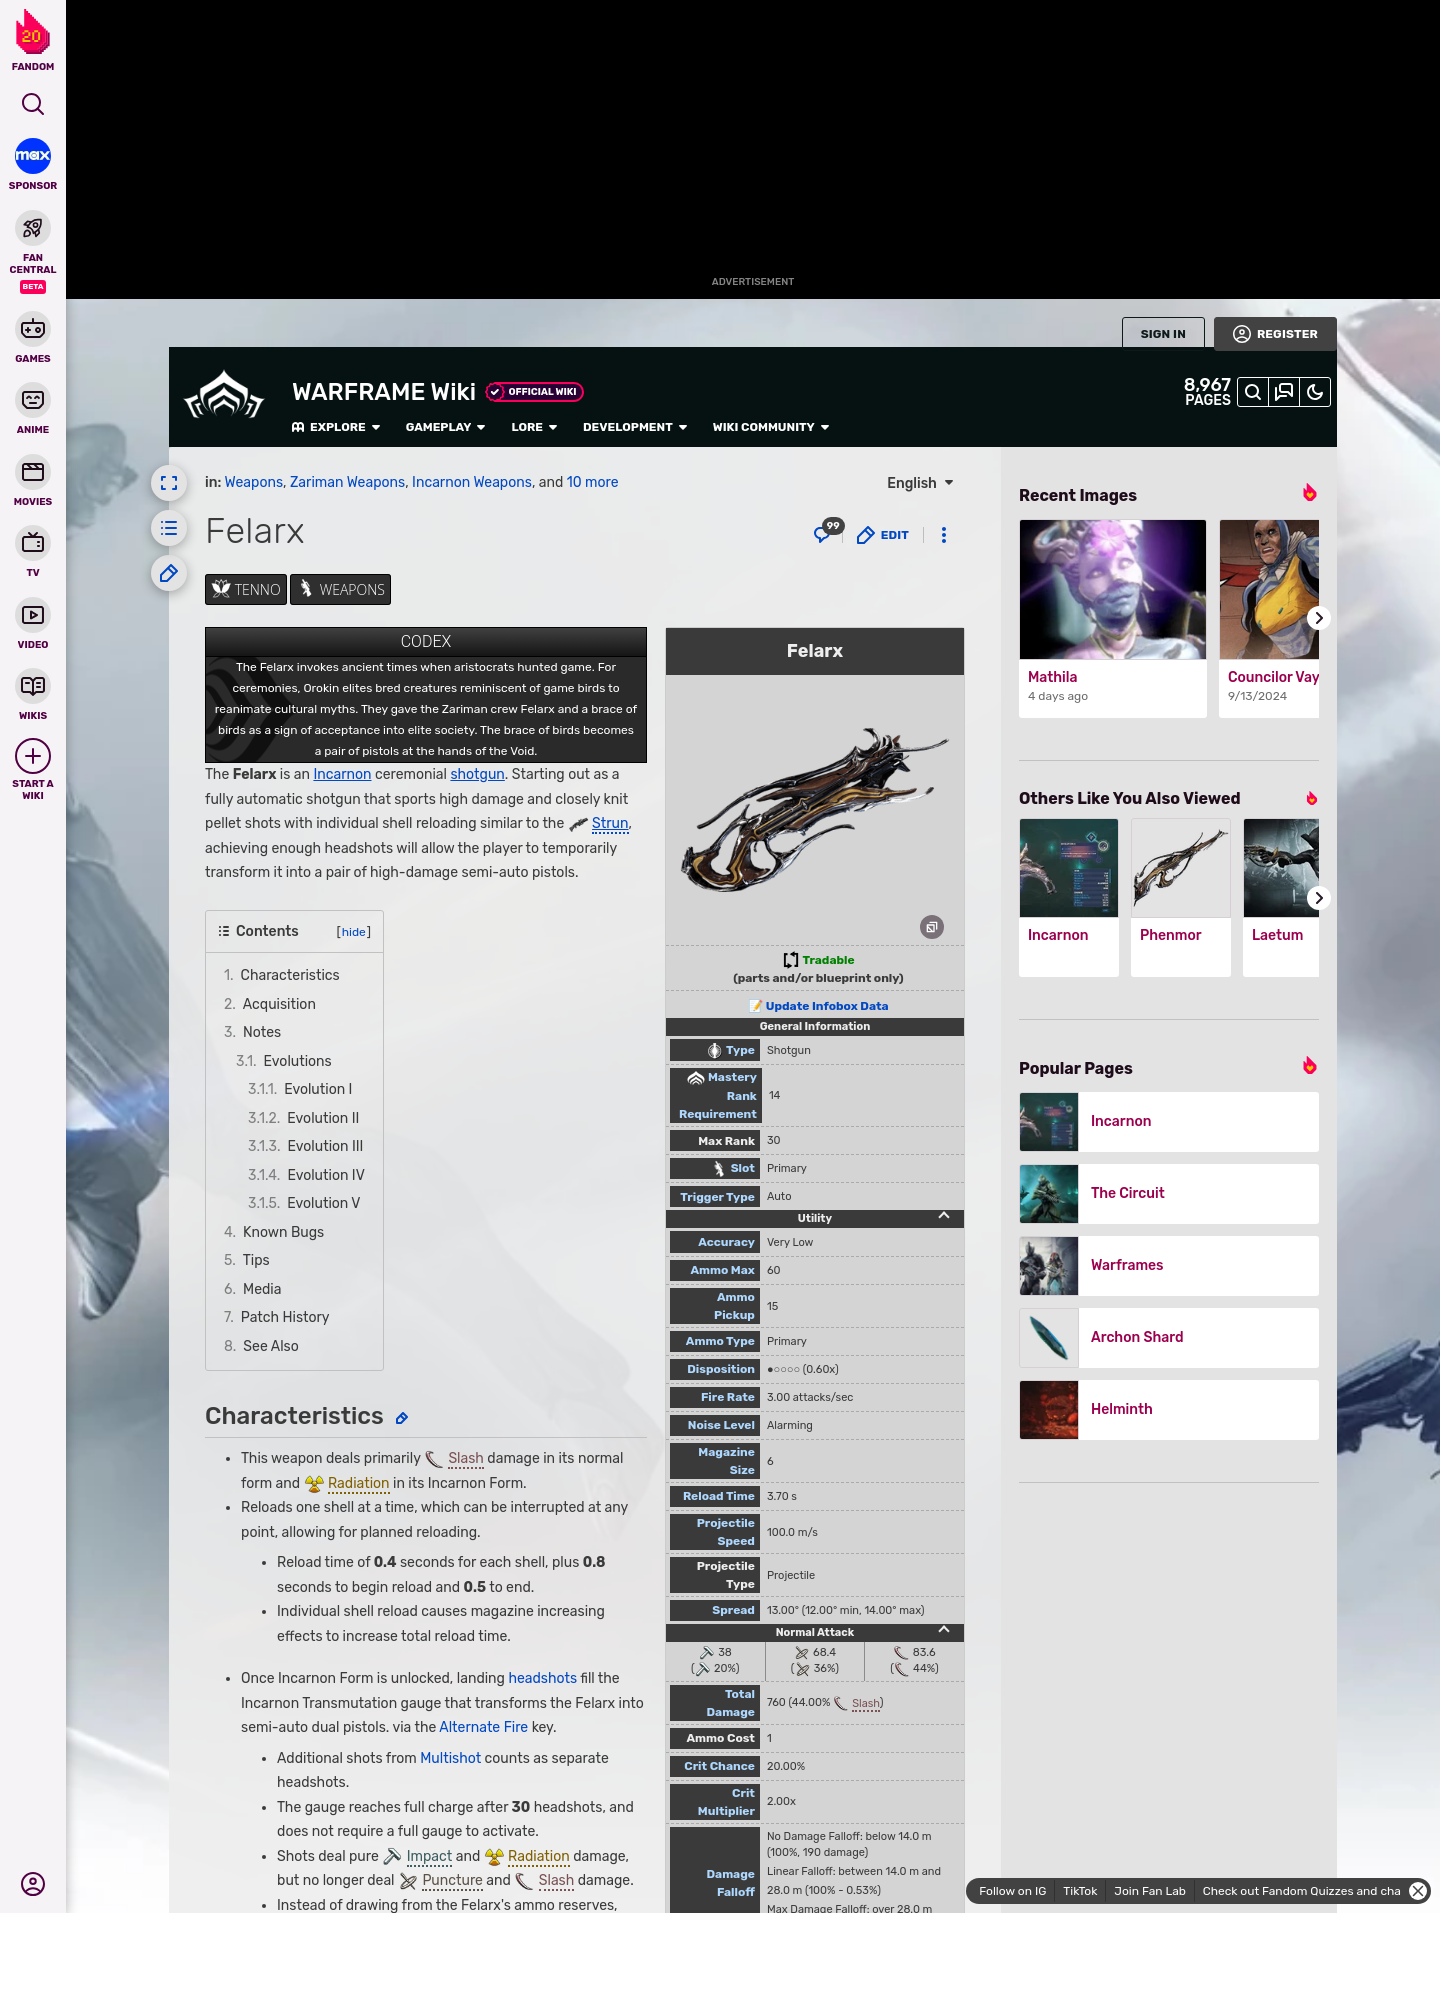Expand page to full width
Viewport: 1440px width, 2000px height.
pos(169,483)
